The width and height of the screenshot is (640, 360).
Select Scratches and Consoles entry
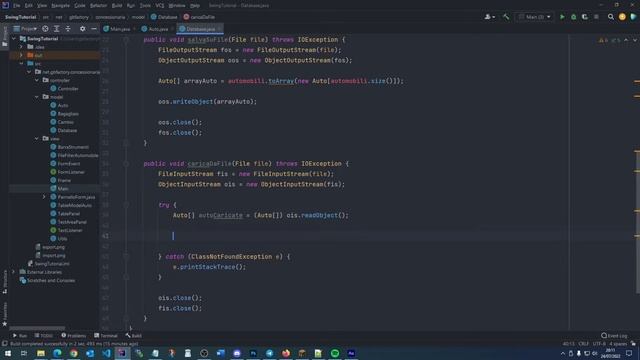(x=47, y=280)
